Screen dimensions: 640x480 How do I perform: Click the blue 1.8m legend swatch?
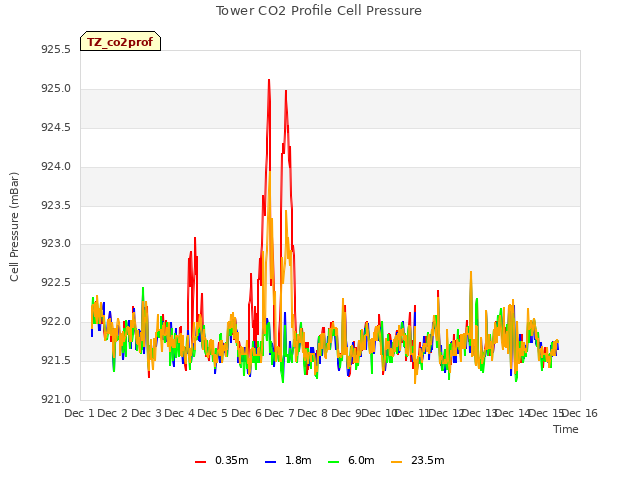click(x=271, y=462)
